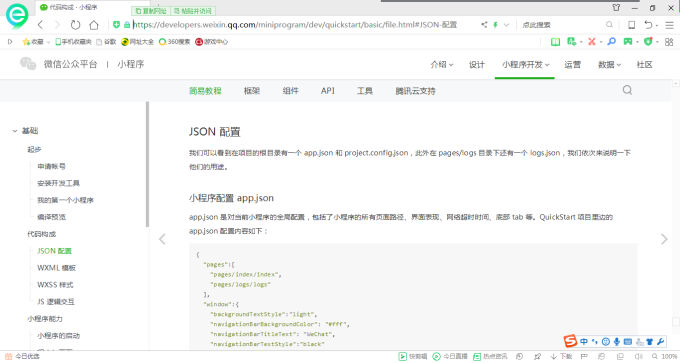Click Sogou emoji face icon
681x363 pixels.
click(606, 342)
